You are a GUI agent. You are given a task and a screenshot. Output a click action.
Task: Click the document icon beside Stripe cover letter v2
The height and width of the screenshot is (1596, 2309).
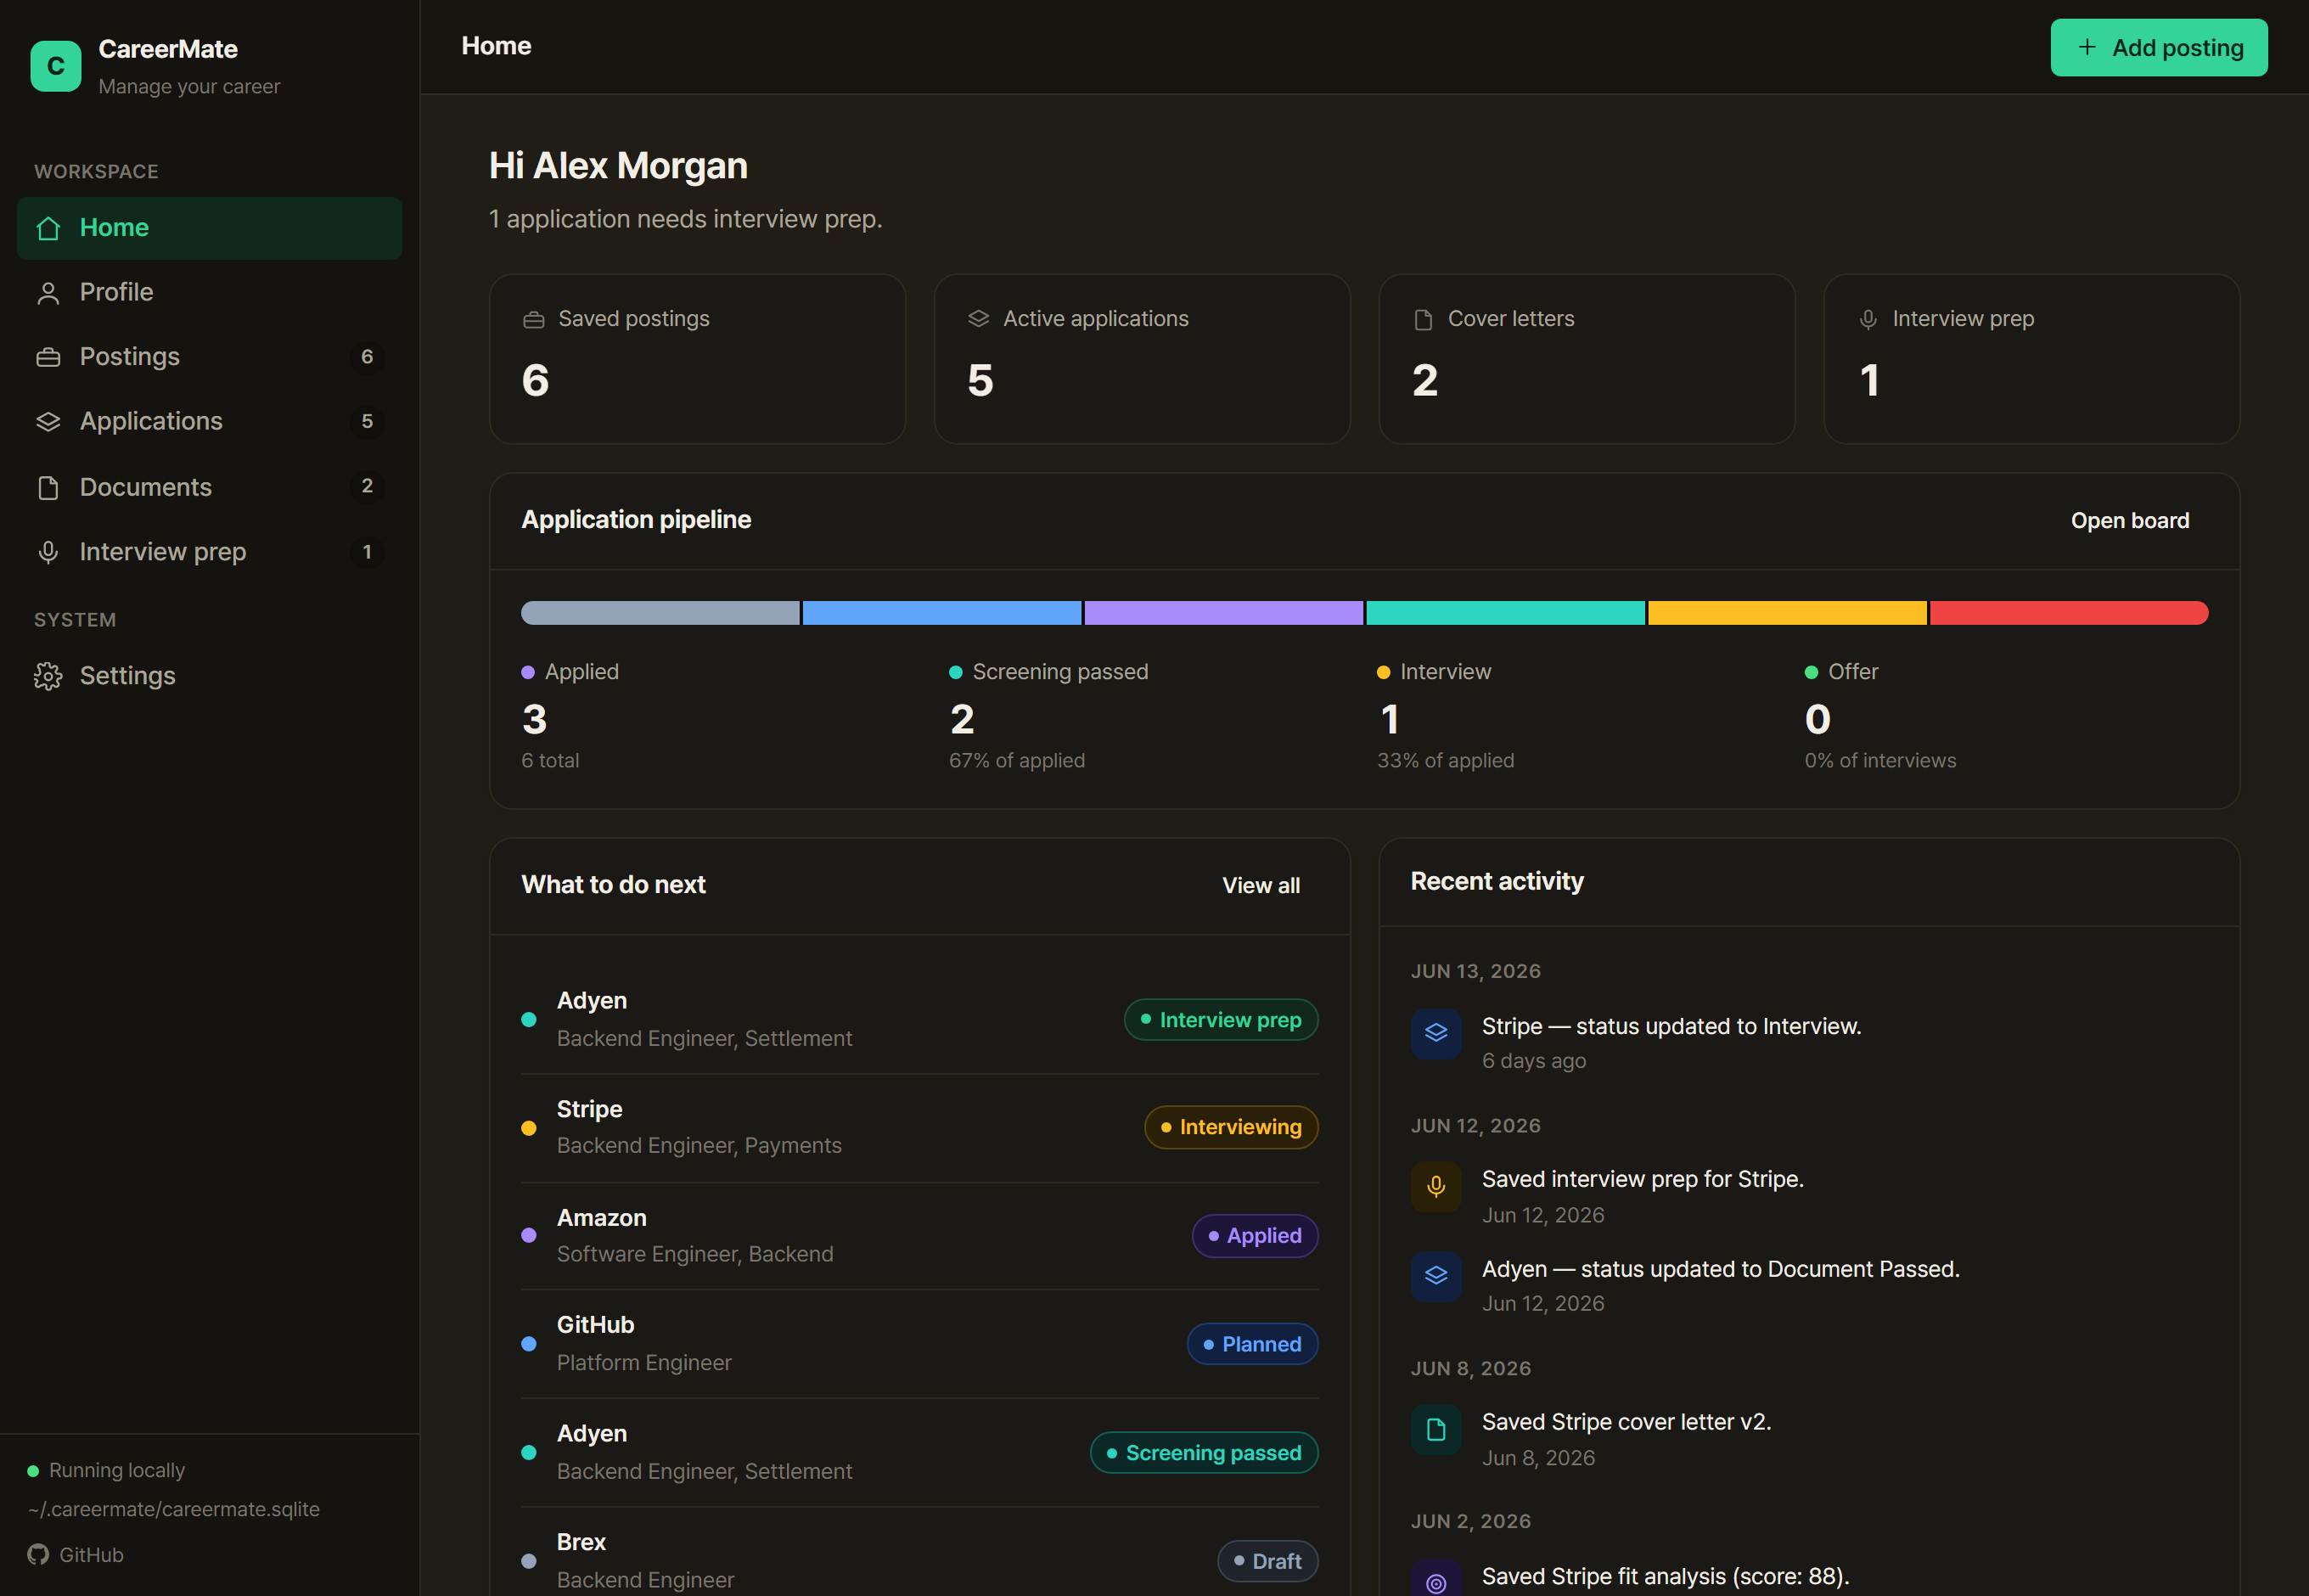1436,1430
